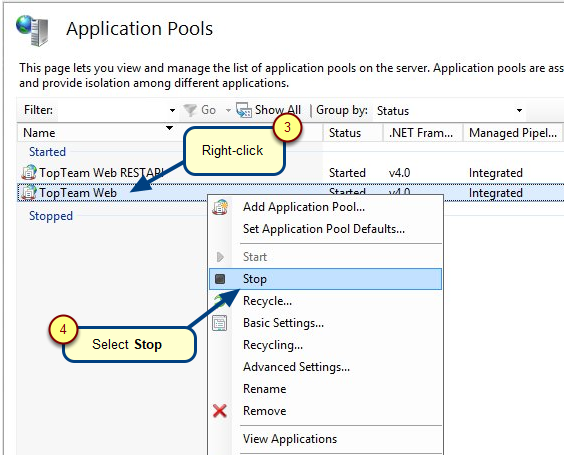Open Advanced Settings... from context menu
The height and width of the screenshot is (455, 568).
[x=325, y=367]
